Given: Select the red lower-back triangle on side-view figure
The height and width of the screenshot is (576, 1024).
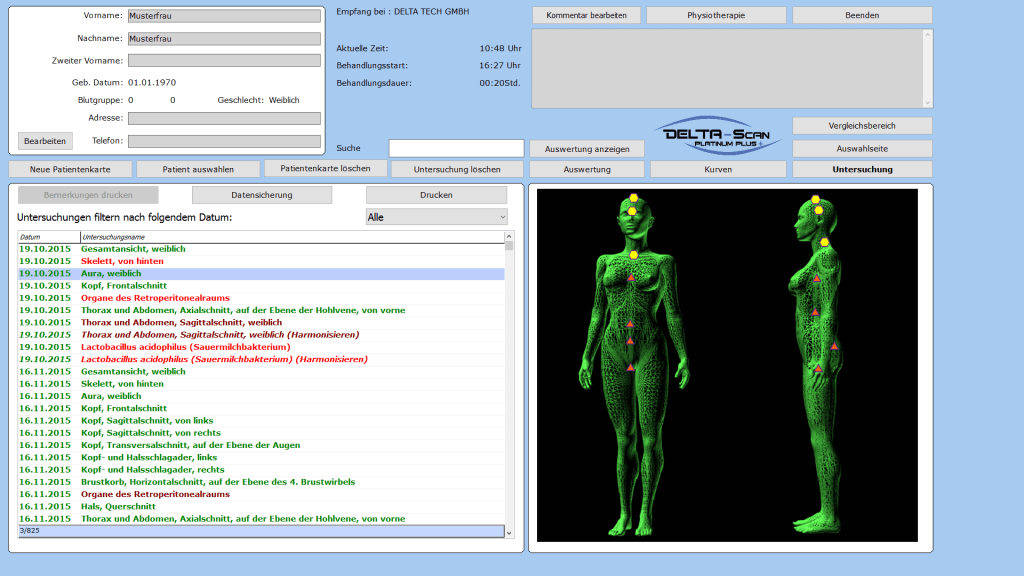Looking at the screenshot, I should pos(834,346).
